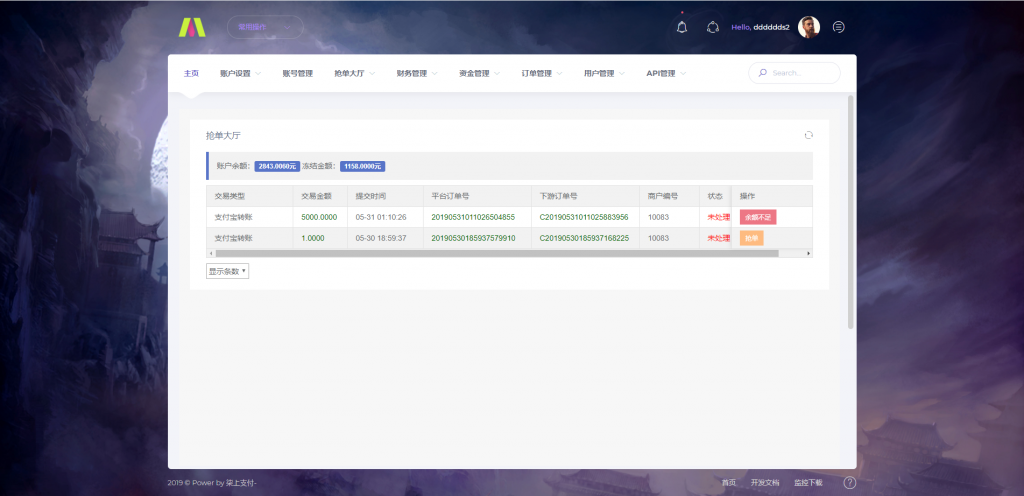This screenshot has width=1024, height=496.
Task: Click the red 余额不足 button
Action: pos(758,216)
